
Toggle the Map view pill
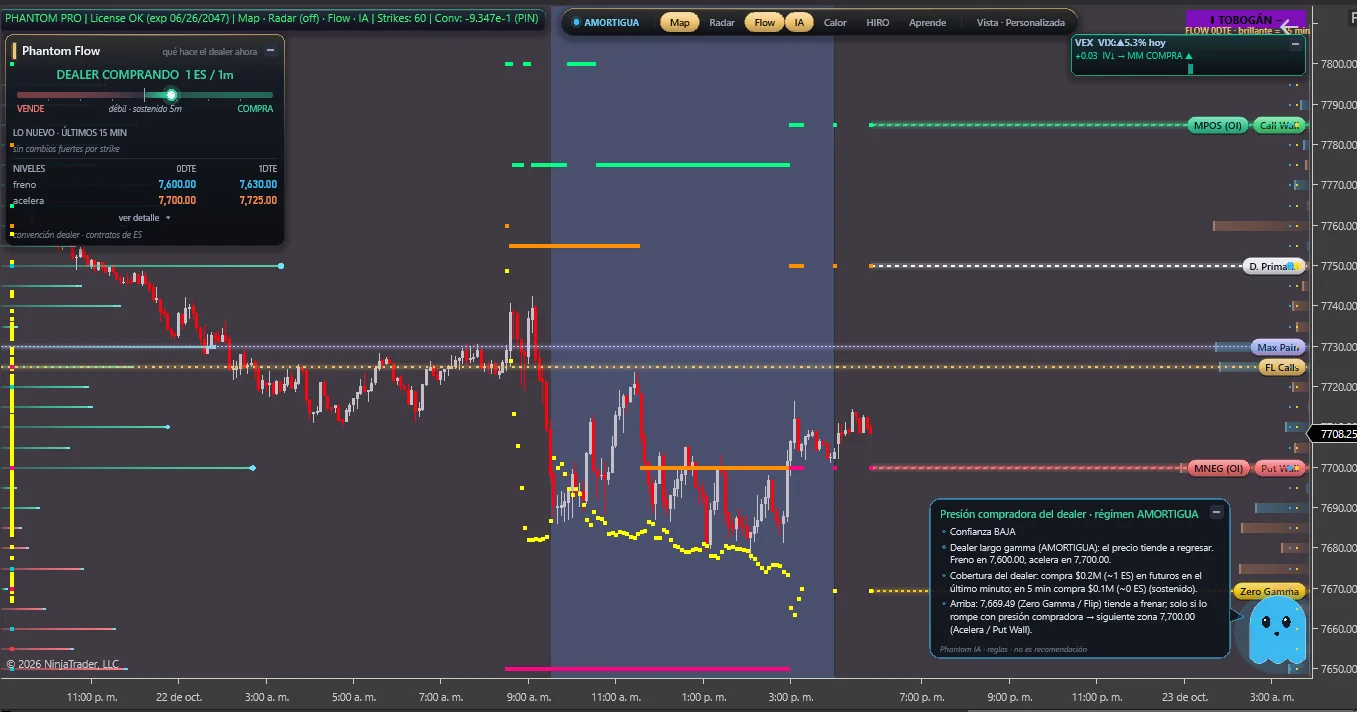(x=680, y=22)
